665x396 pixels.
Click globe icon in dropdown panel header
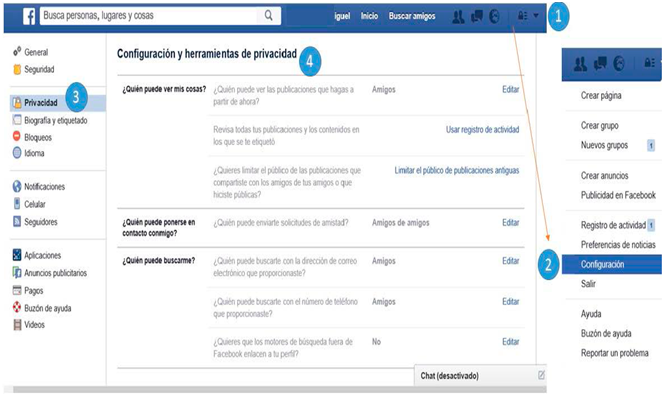tap(619, 64)
